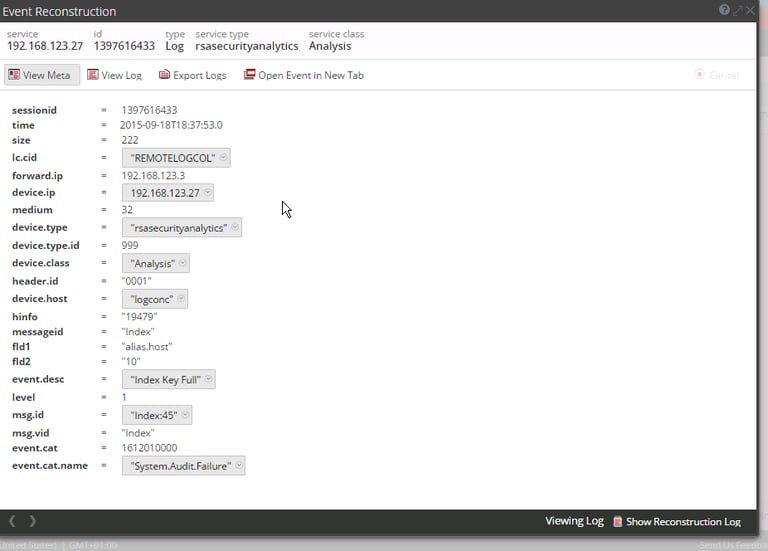Click the "Index Key Full" meta value
The height and width of the screenshot is (551, 768).
point(166,380)
